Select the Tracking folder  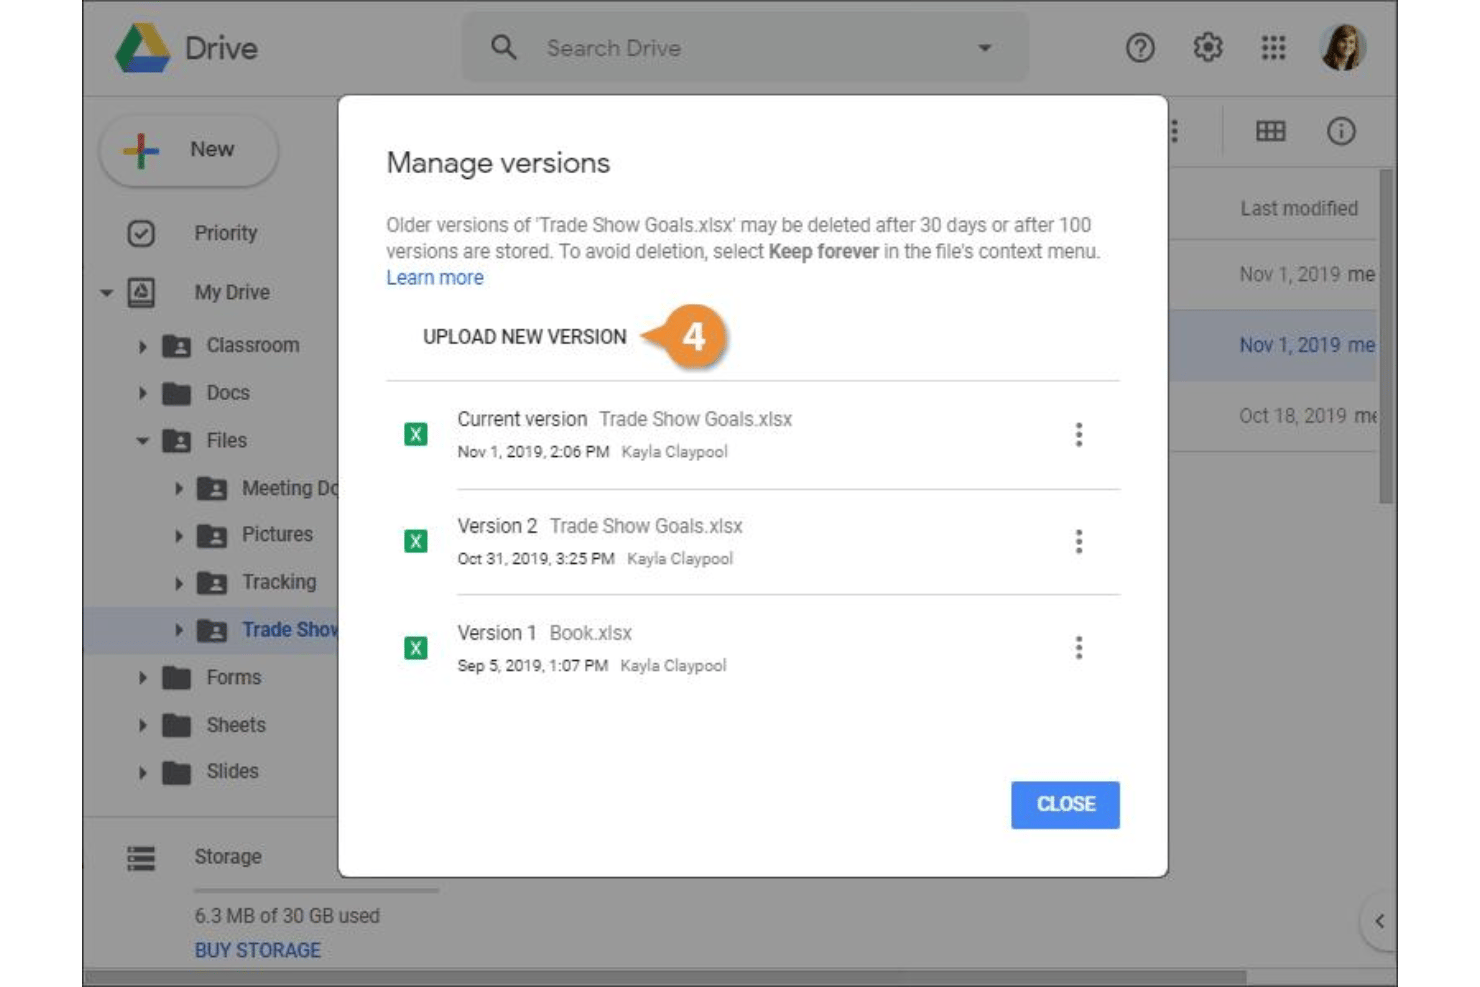(x=279, y=582)
